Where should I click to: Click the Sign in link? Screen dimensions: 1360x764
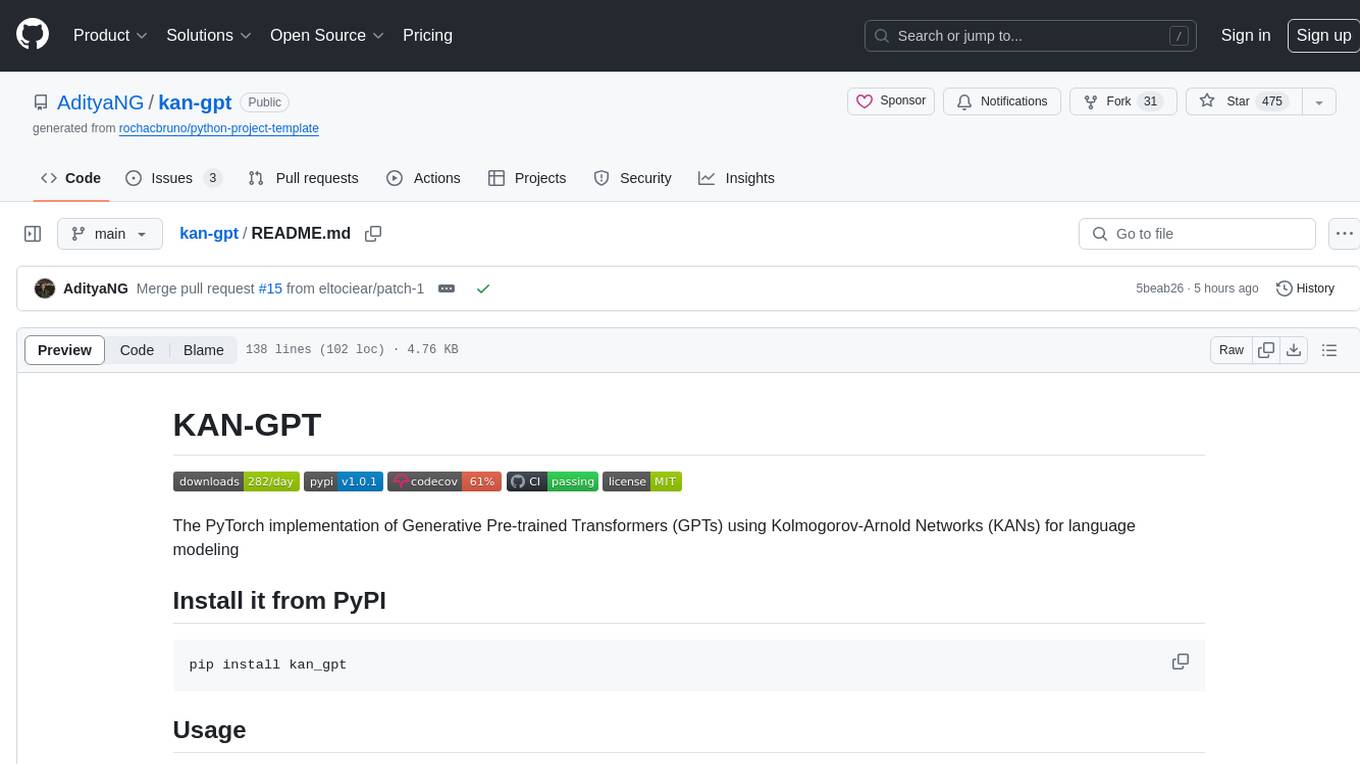[1245, 35]
